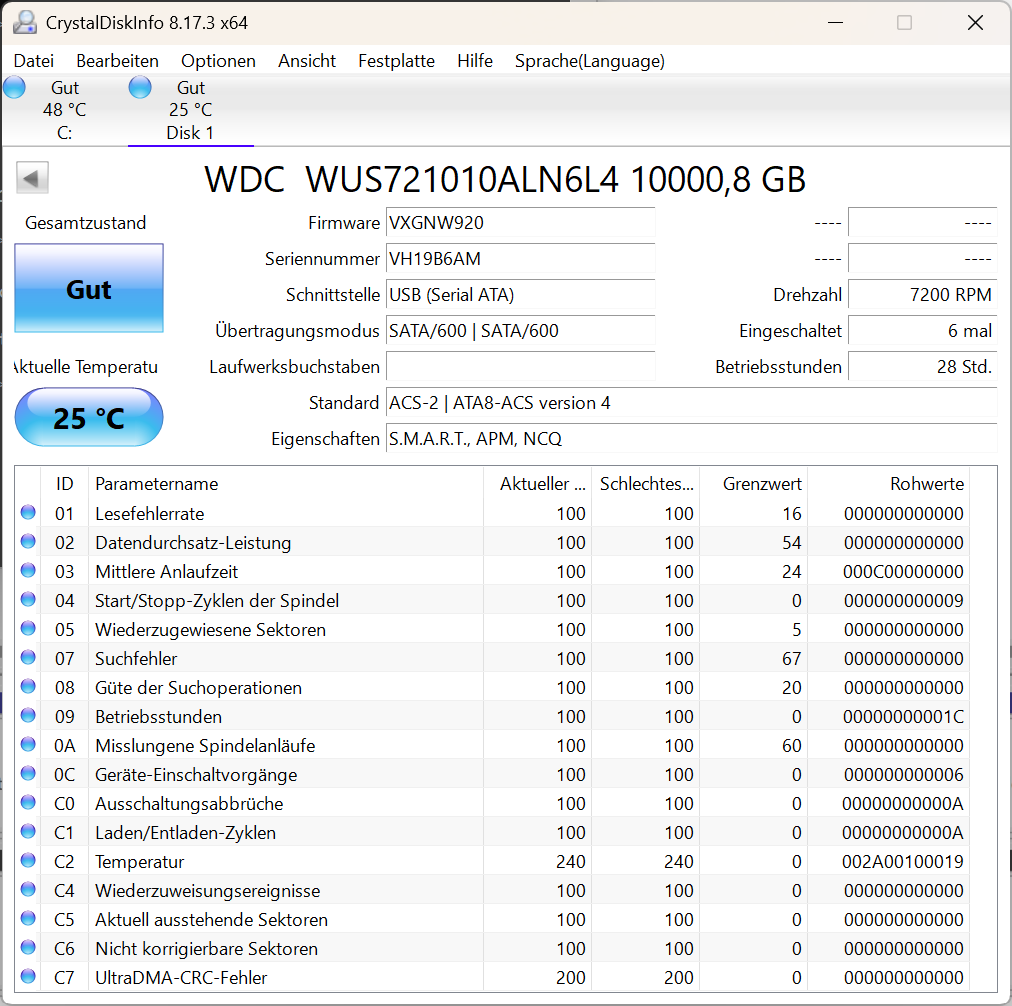Viewport: 1012px width, 1006px height.
Task: Click the Schnittstelle field USB (Serial ATA)
Action: pyautogui.click(x=520, y=295)
